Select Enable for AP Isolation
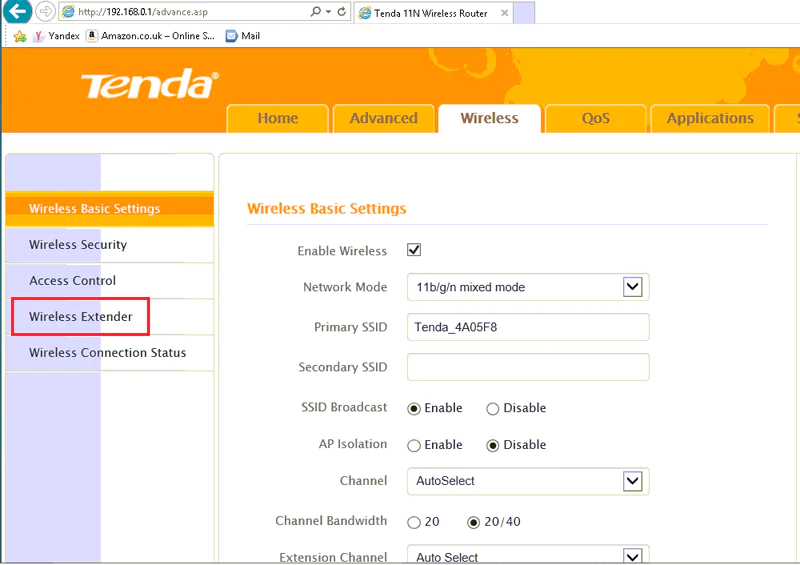 414,446
